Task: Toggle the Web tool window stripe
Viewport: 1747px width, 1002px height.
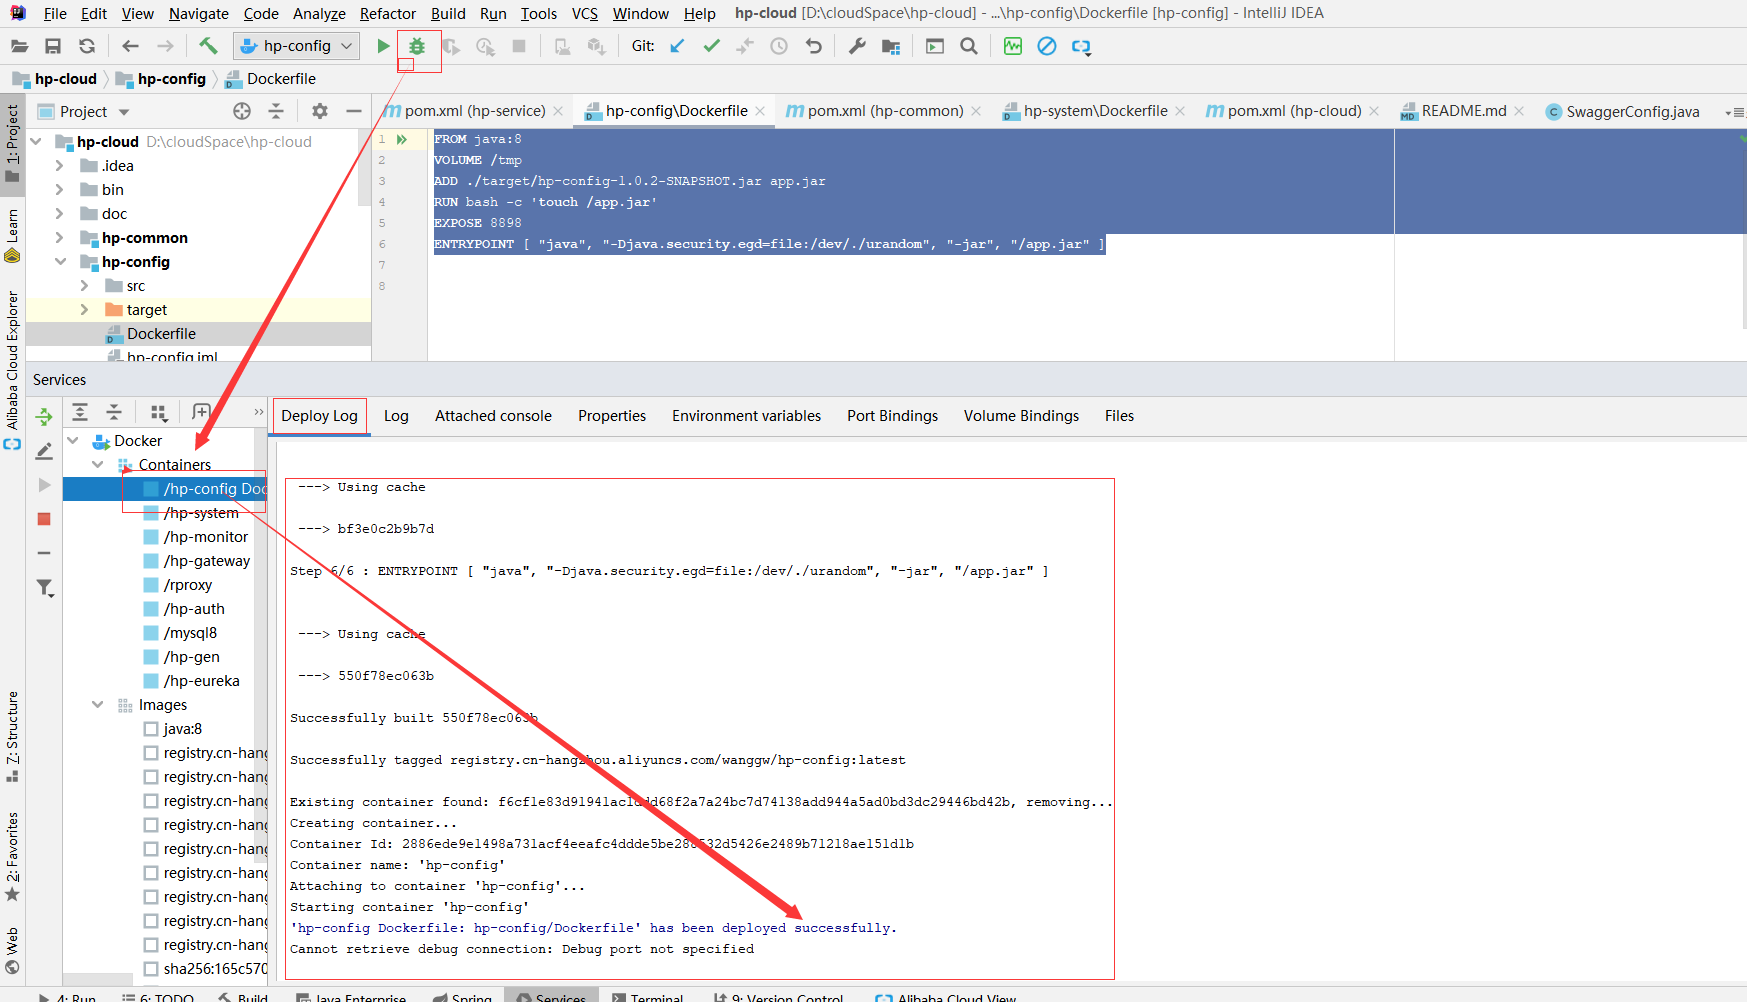Action: pyautogui.click(x=12, y=951)
